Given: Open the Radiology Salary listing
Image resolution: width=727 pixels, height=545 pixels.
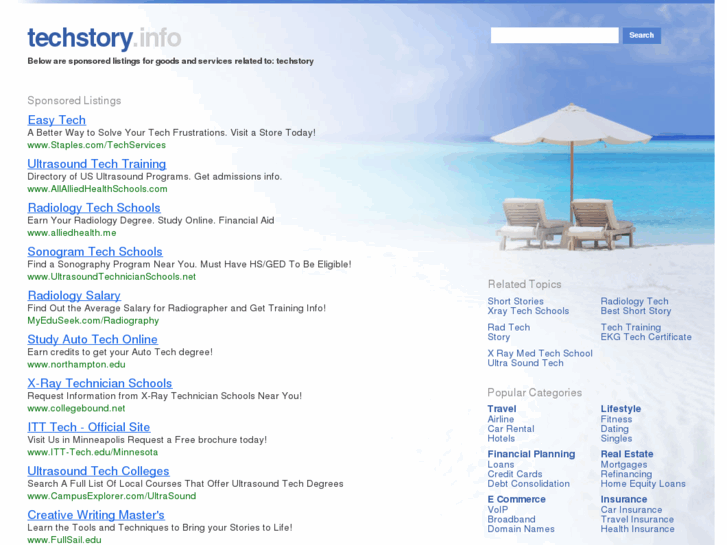Looking at the screenshot, I should [74, 295].
